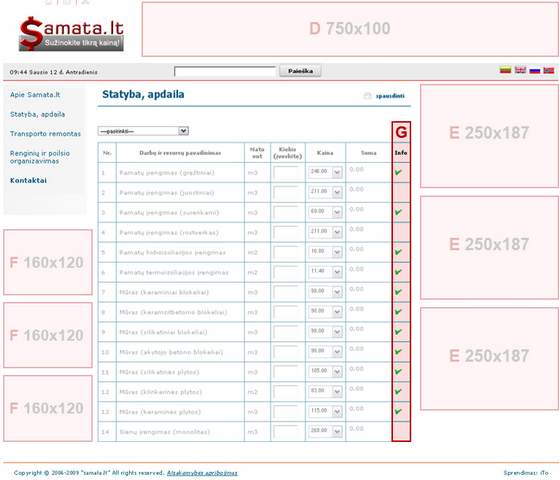The height and width of the screenshot is (480, 560).
Task: Open the price dropdown for row 14
Action: click(x=325, y=431)
